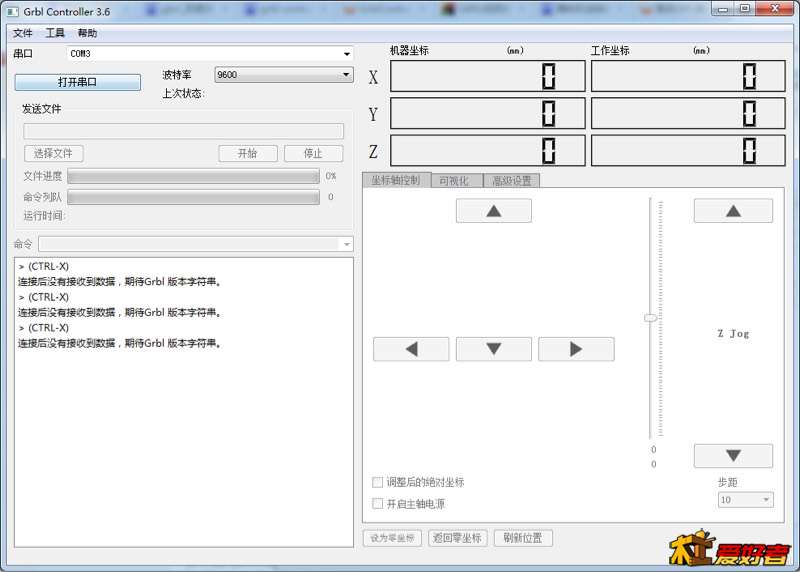Screen dimensions: 800x572
Task: Expand the 步距 step size dropdown
Action: pyautogui.click(x=766, y=500)
